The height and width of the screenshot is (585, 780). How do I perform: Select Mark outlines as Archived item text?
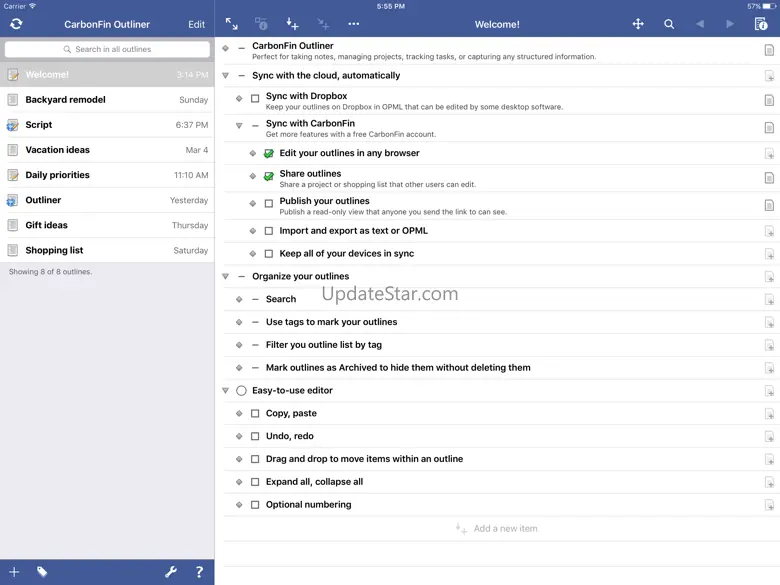pos(398,368)
